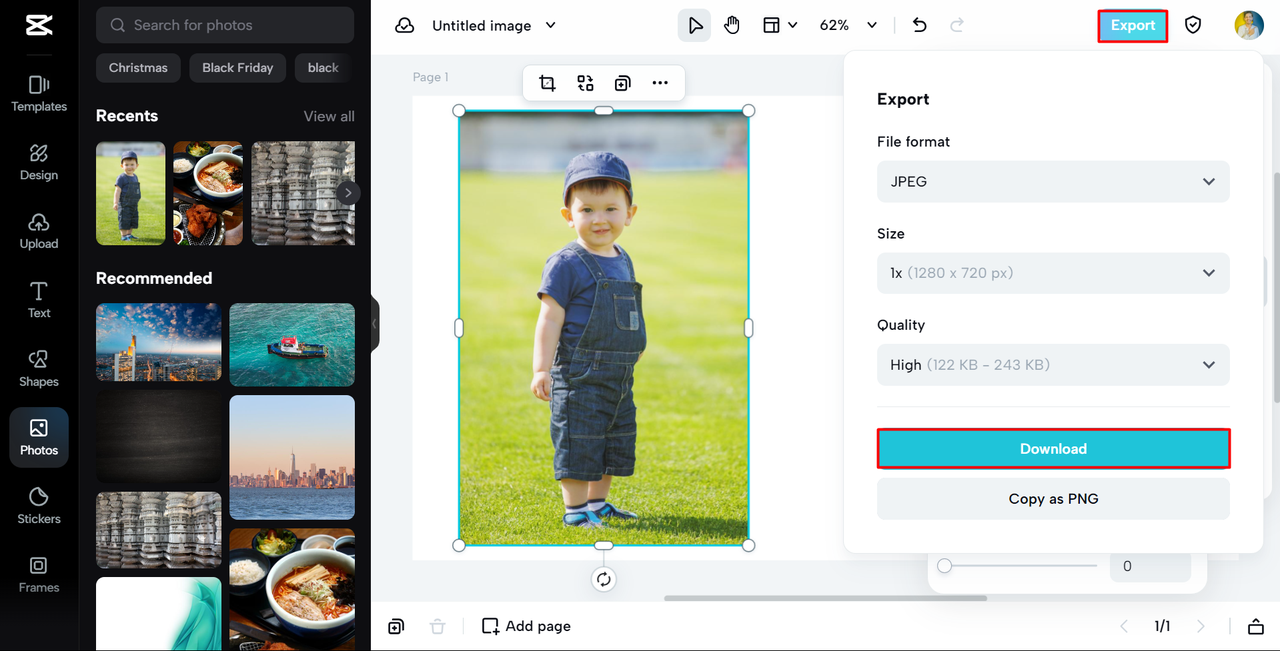Image resolution: width=1280 pixels, height=651 pixels.
Task: Click the Search for photos field
Action: pyautogui.click(x=225, y=25)
